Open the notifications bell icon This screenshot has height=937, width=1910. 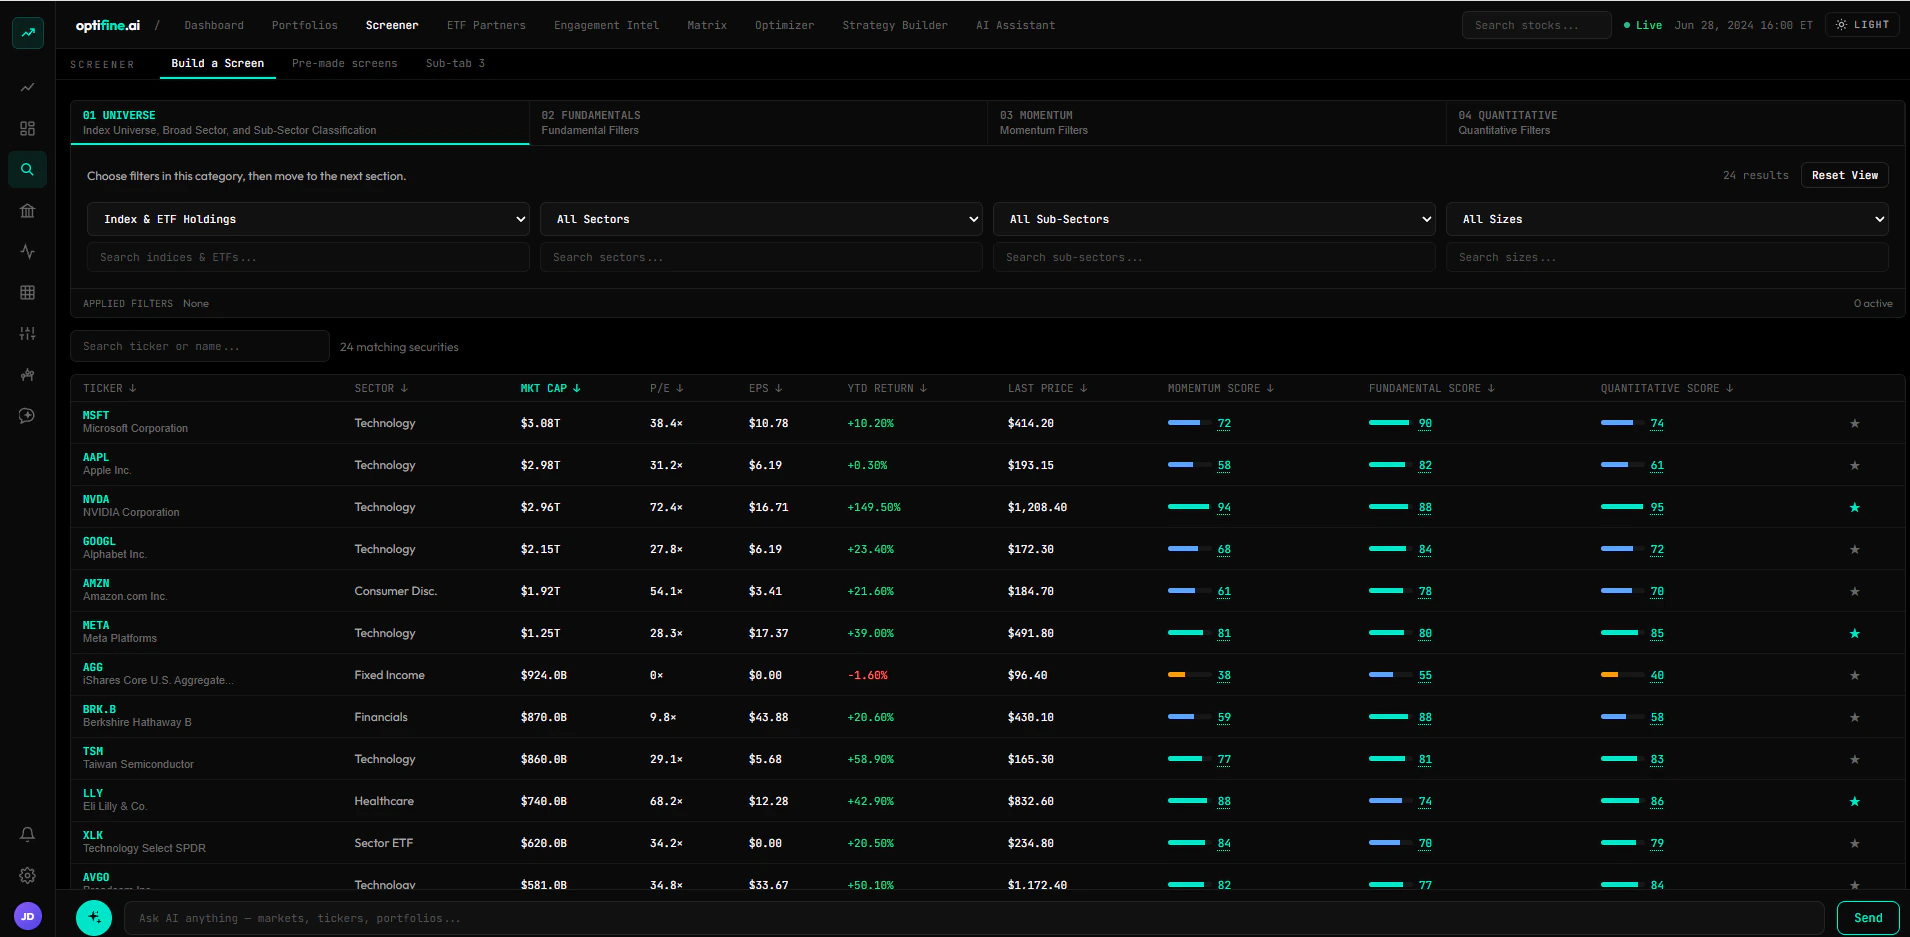tap(27, 834)
